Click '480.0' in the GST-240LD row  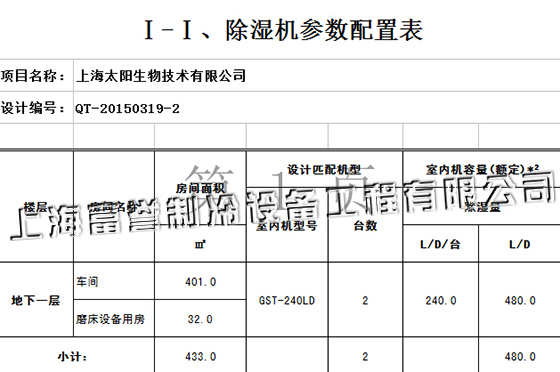point(520,300)
